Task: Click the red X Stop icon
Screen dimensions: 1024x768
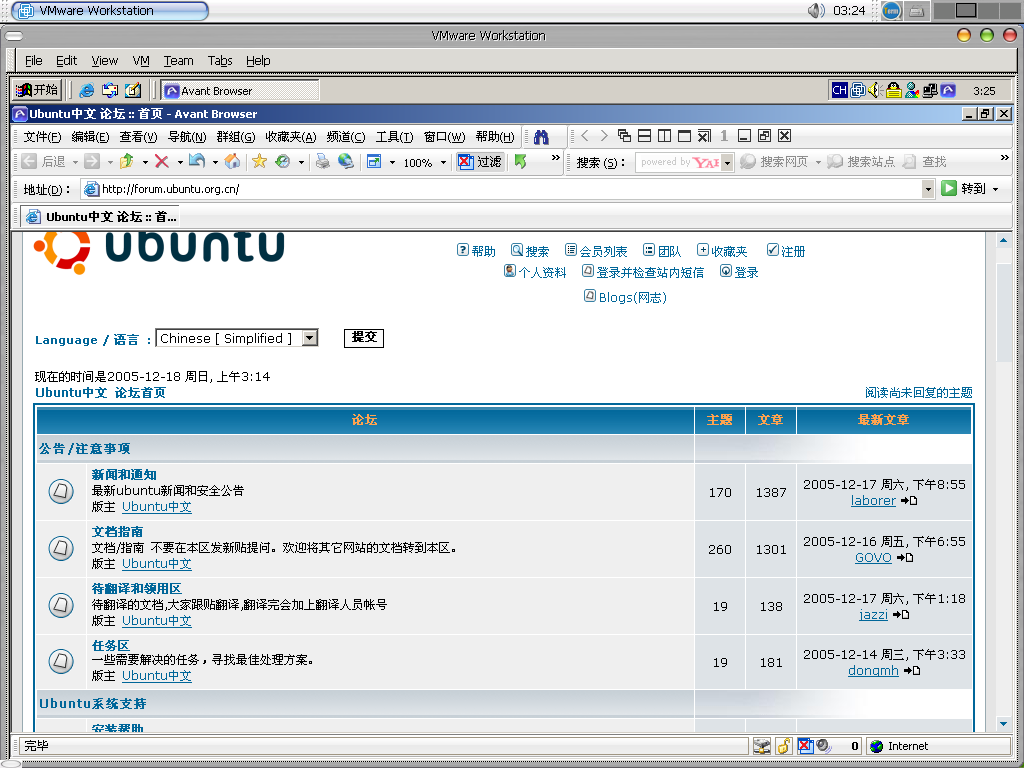Action: coord(162,161)
